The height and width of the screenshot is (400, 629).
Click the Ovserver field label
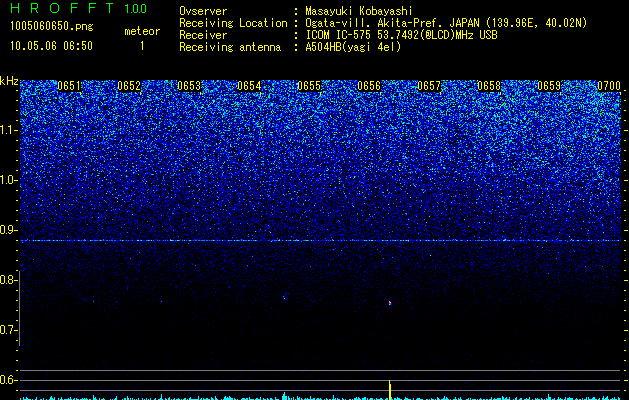coord(203,11)
